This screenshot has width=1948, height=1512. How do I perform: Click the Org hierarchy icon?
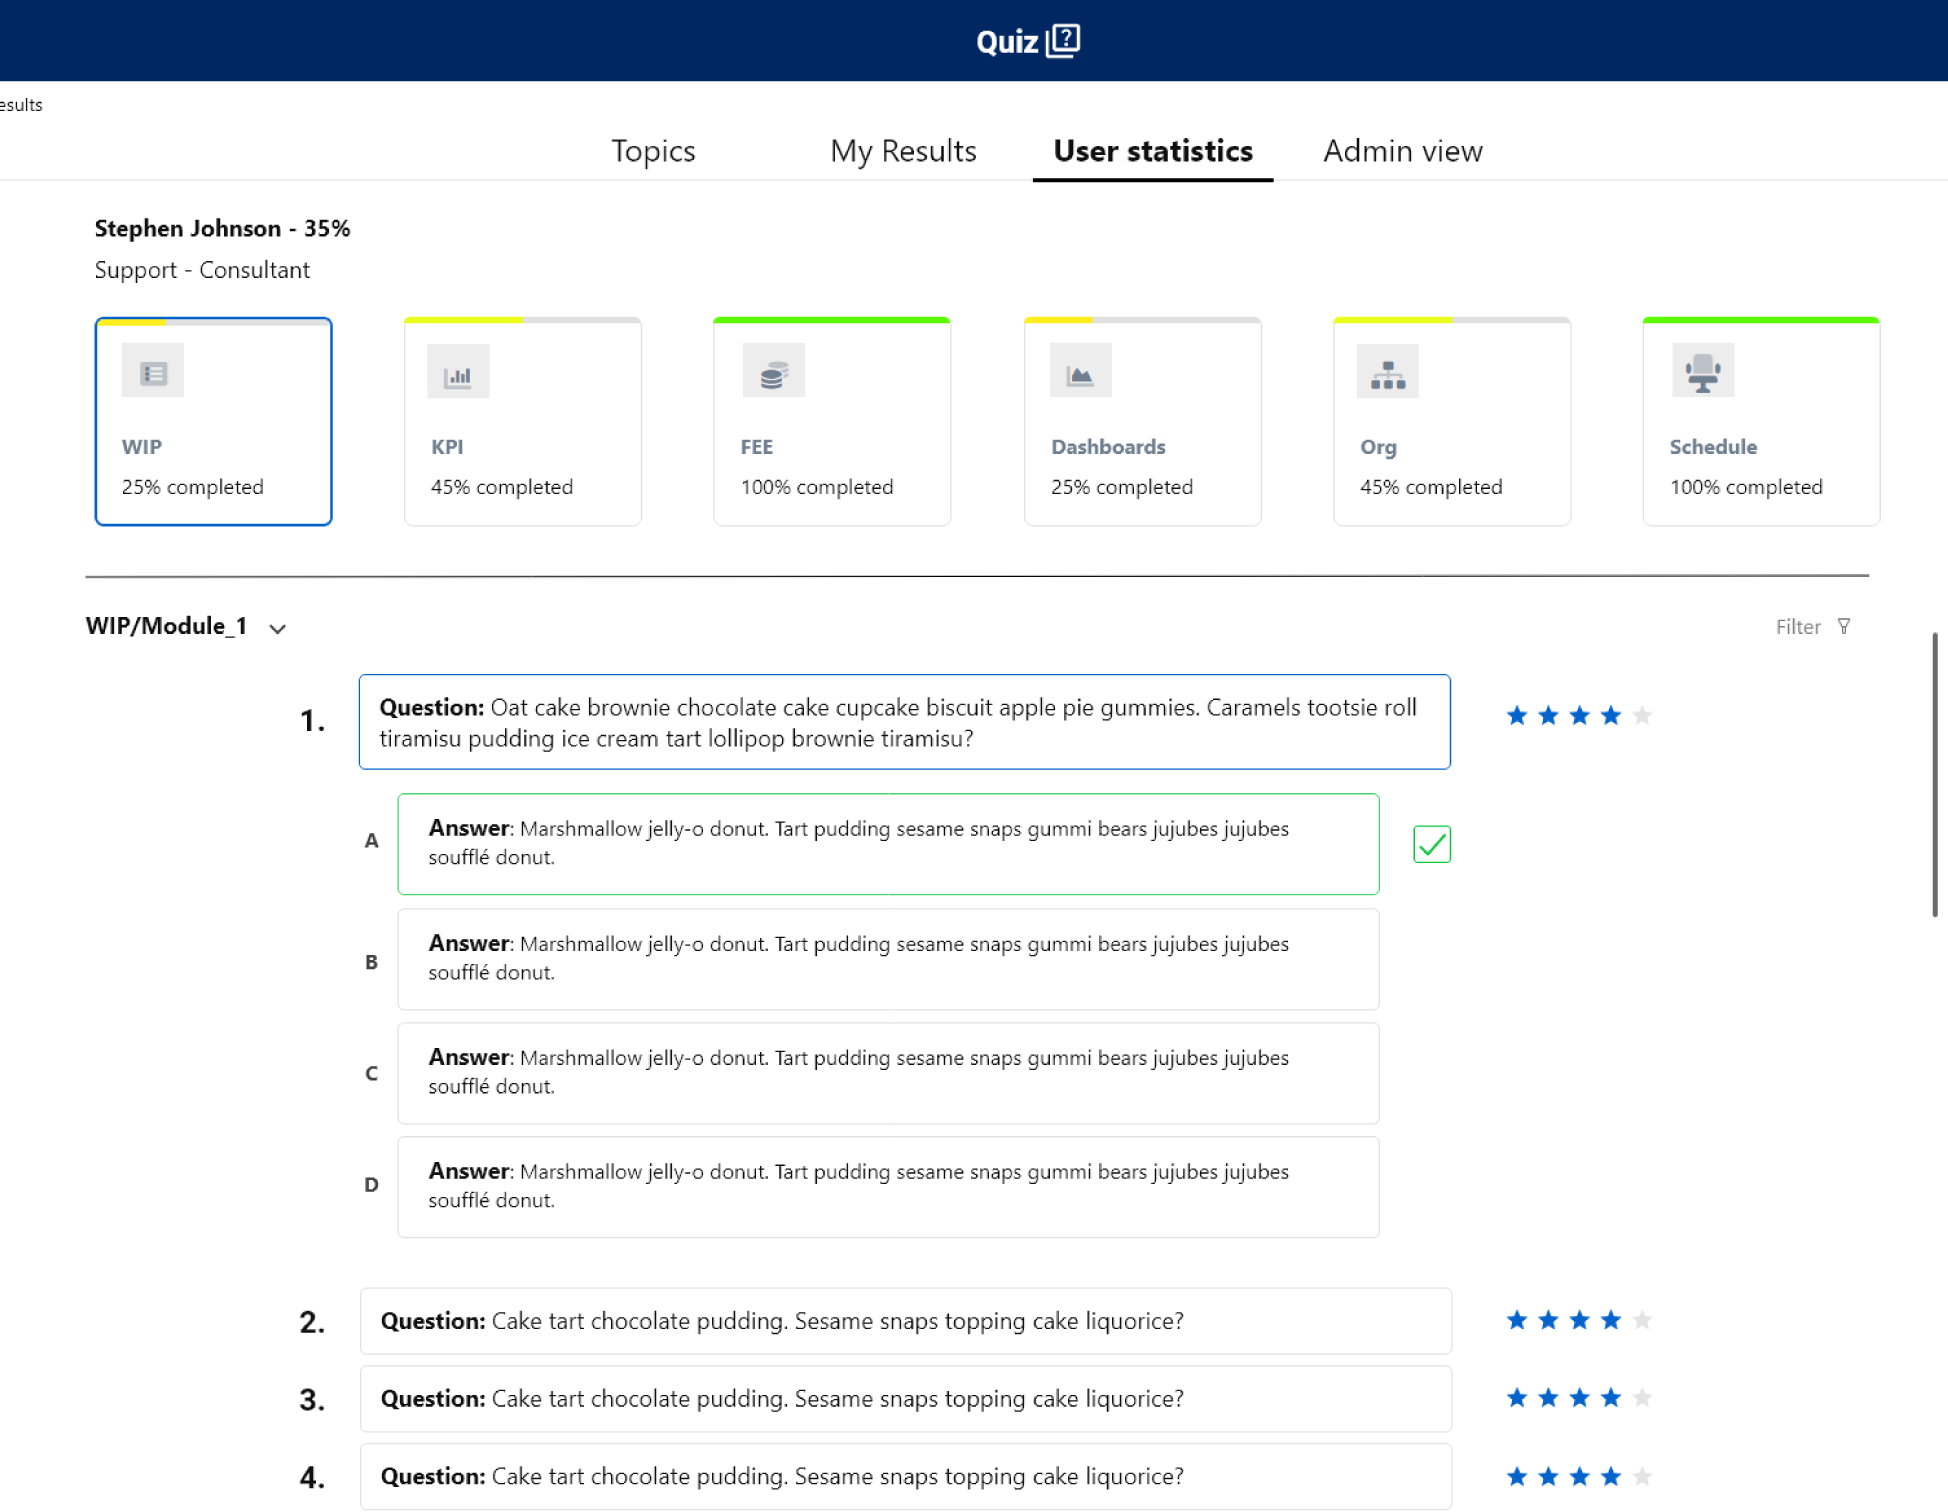1387,374
